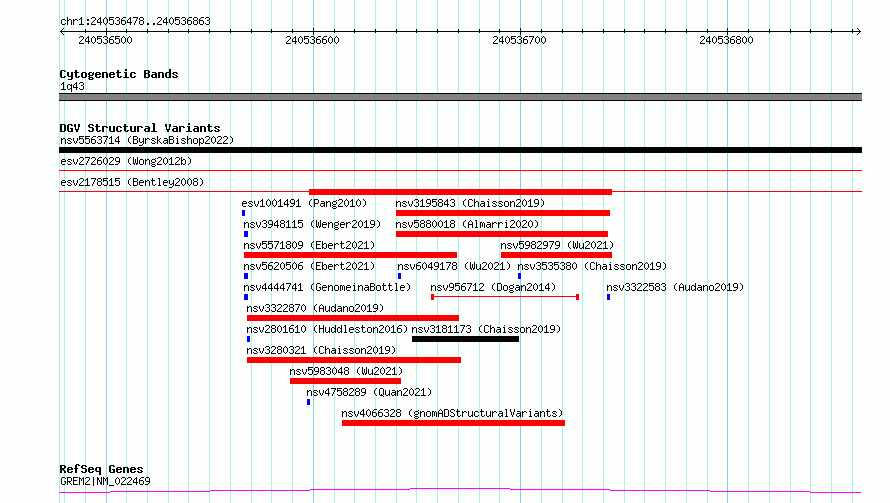The width and height of the screenshot is (890, 503).
Task: Select the red bar under nsv3322870
Action: pos(353,318)
